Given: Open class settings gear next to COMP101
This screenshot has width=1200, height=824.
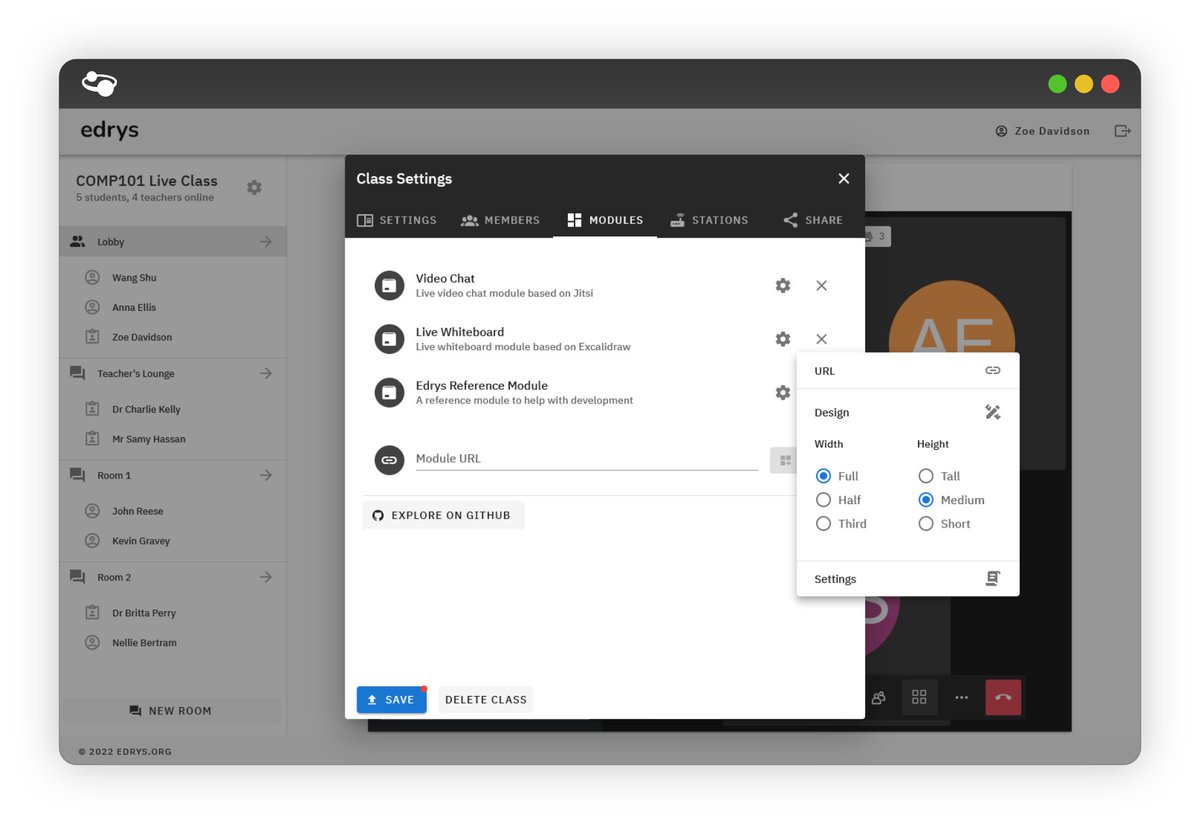Looking at the screenshot, I should 254,187.
